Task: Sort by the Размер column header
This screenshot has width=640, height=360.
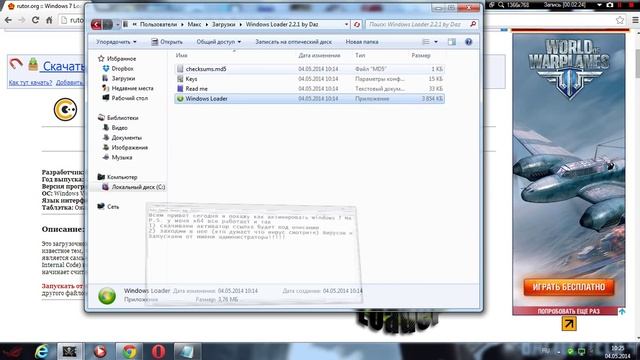Action: [421, 55]
